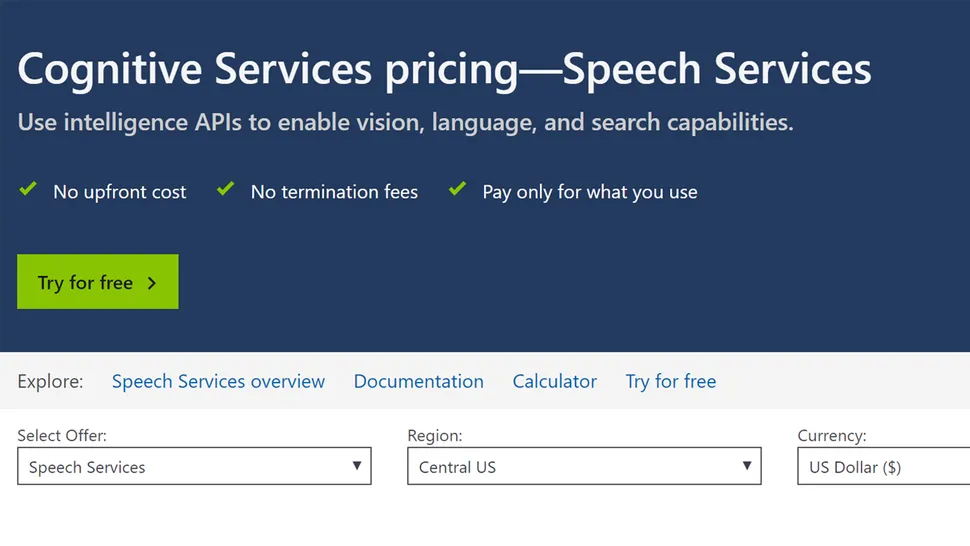Click the Explore label
This screenshot has height=546, width=970.
click(x=50, y=382)
